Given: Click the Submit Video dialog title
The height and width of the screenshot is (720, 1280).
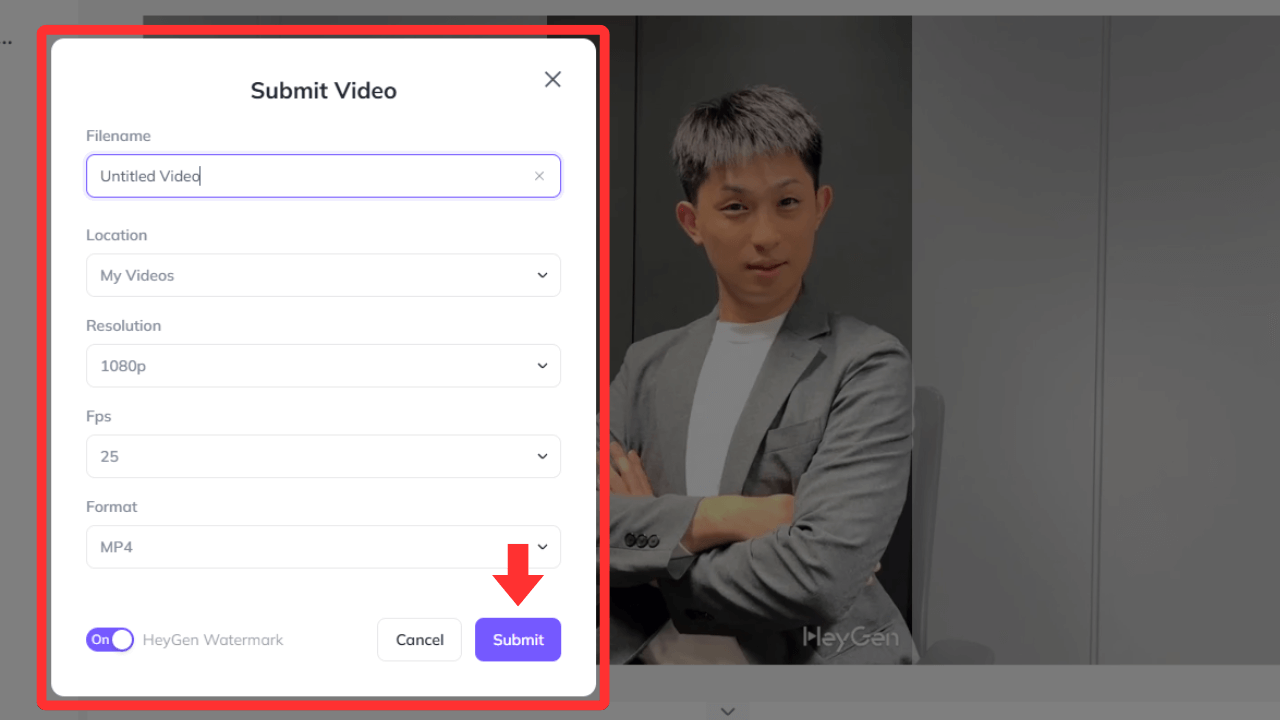Looking at the screenshot, I should 323,91.
